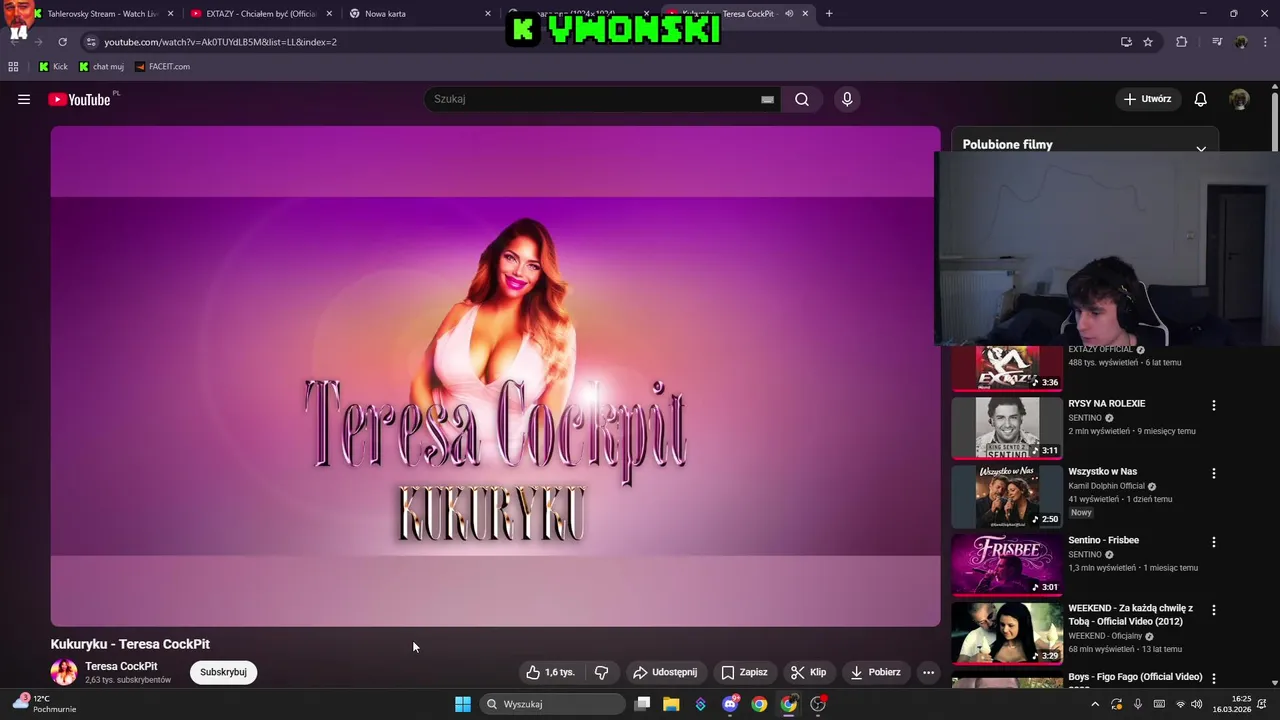The image size is (1280, 720).
Task: Open network settings in system tray
Action: click(x=1180, y=704)
